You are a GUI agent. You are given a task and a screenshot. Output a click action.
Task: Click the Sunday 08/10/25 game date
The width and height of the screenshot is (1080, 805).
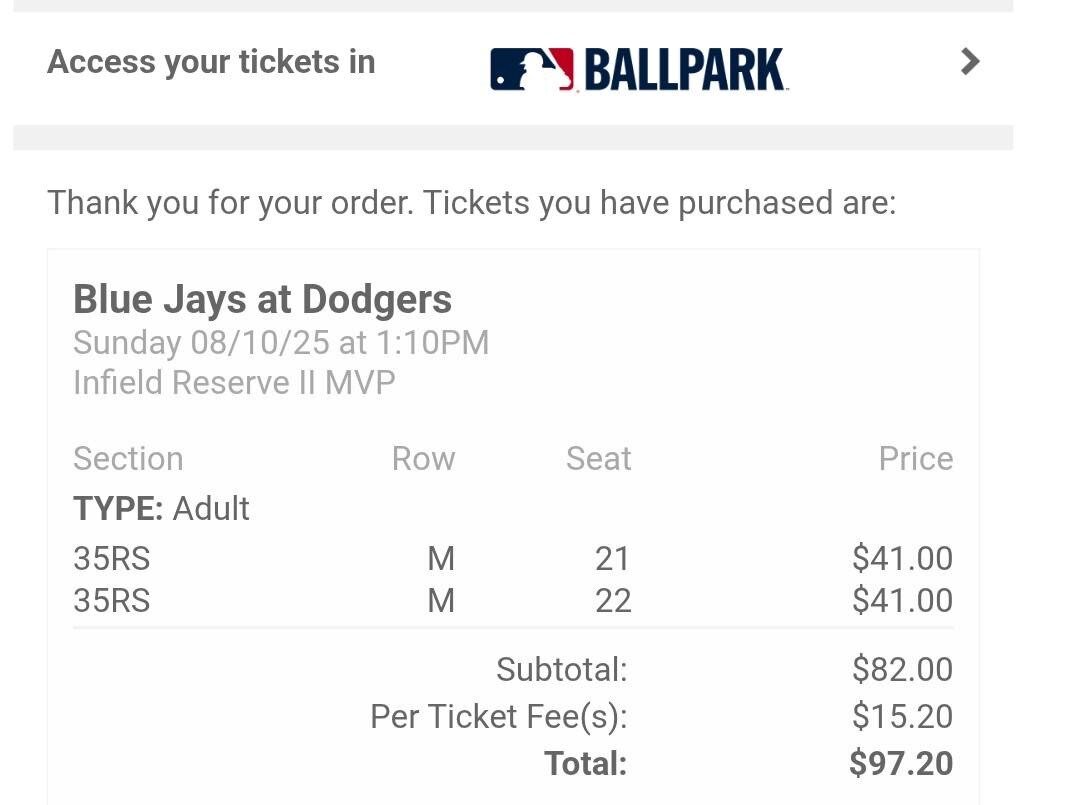(281, 343)
